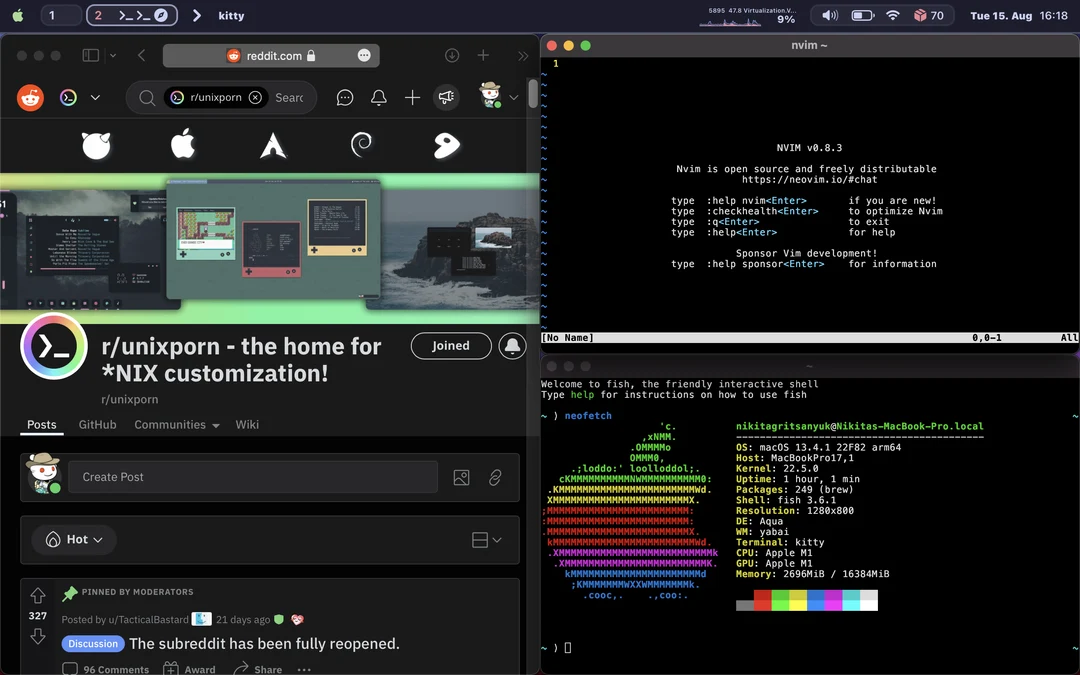Viewport: 1080px width, 675px height.
Task: Open Reddit chat
Action: pyautogui.click(x=344, y=97)
